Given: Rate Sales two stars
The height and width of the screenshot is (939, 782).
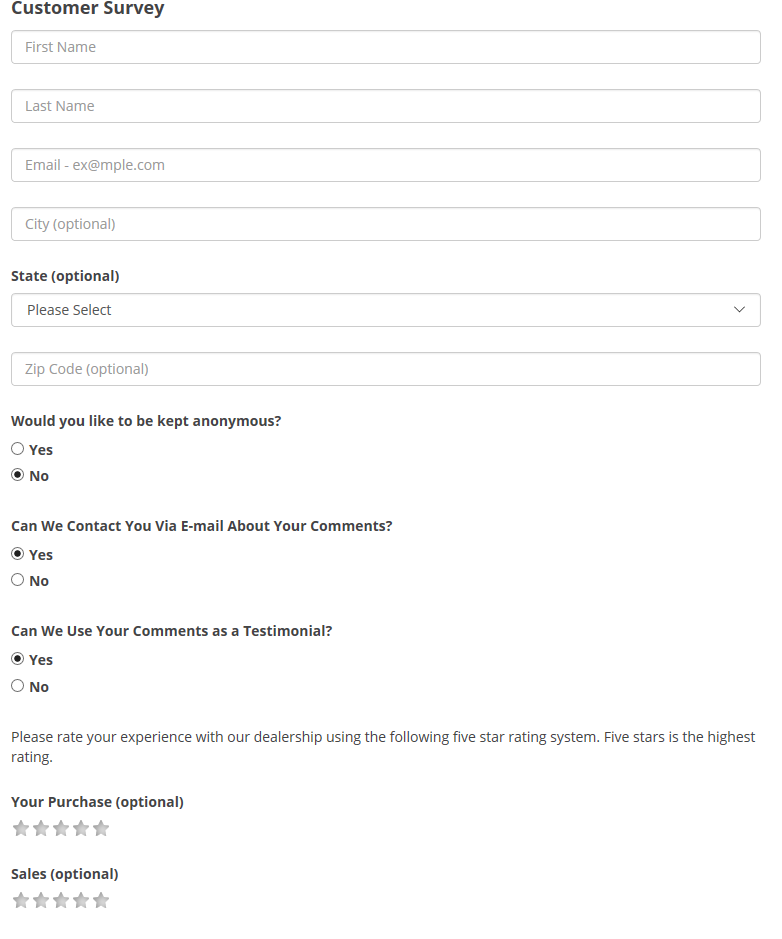Looking at the screenshot, I should point(41,900).
